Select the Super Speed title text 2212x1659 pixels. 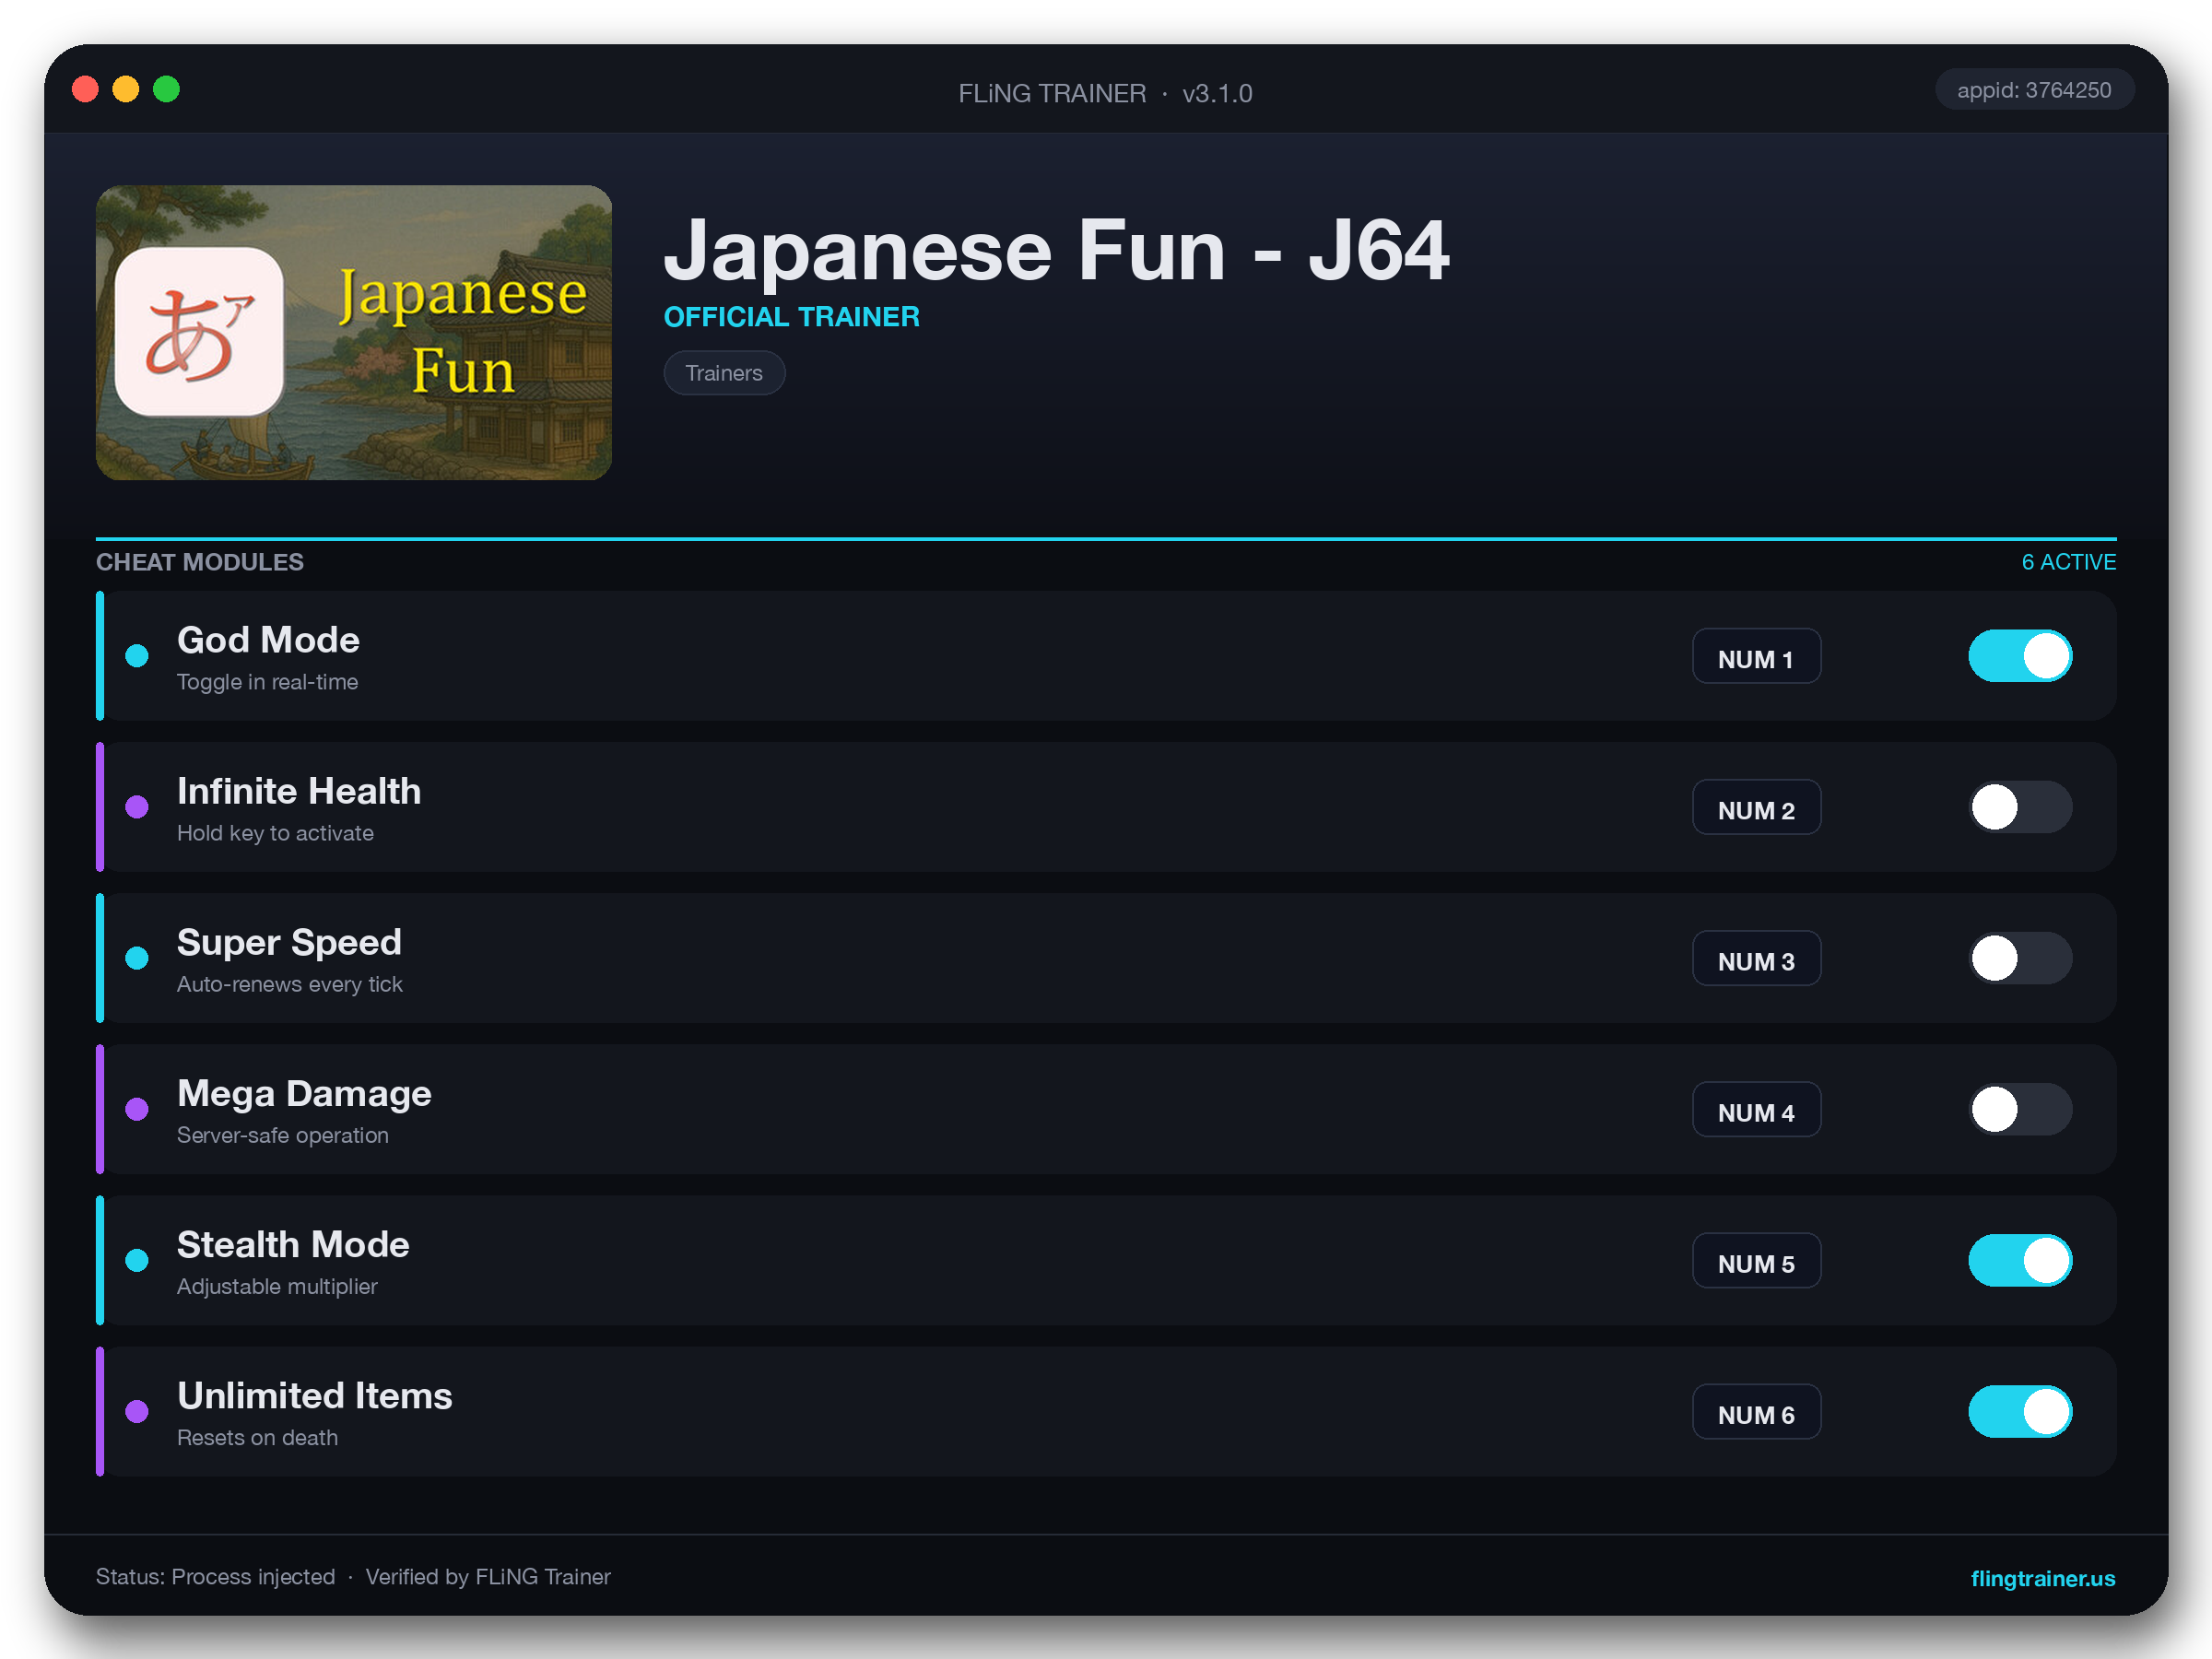(289, 942)
